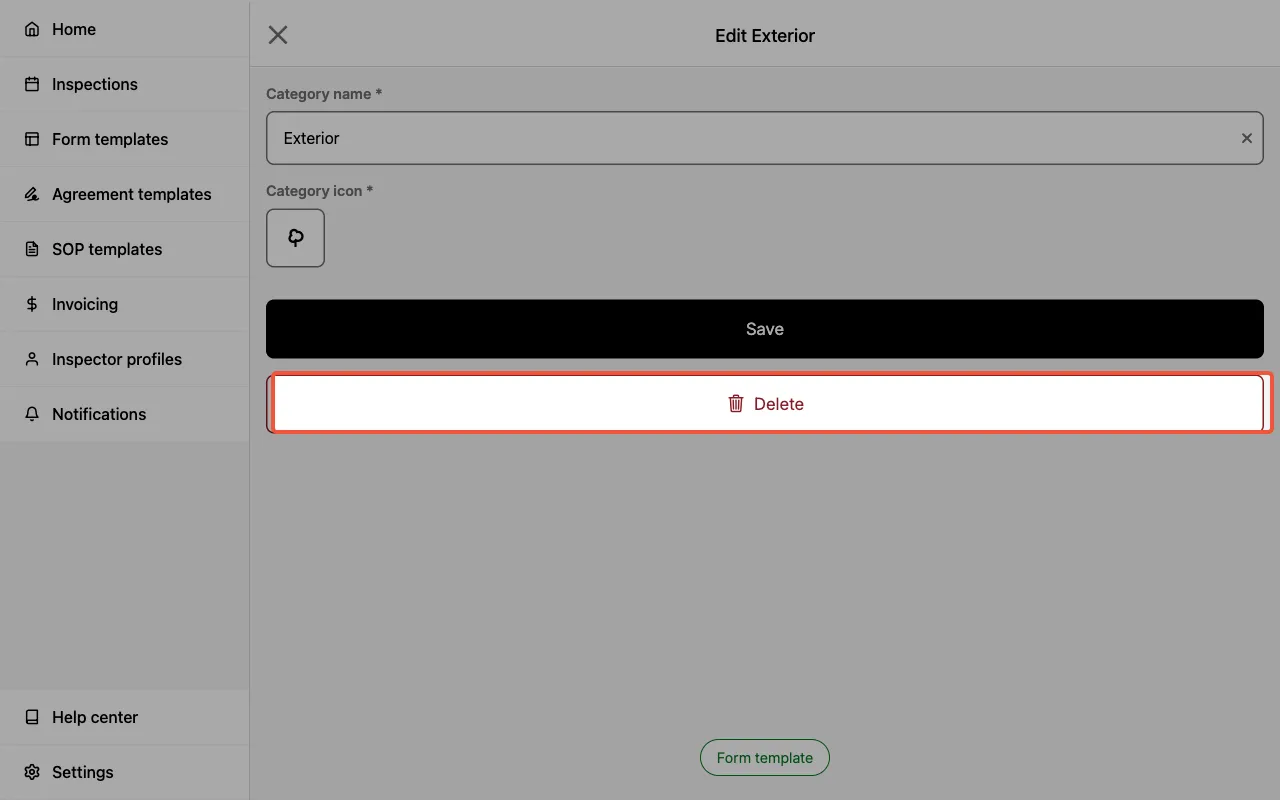Navigate to Agreement templates in sidebar

pyautogui.click(x=131, y=194)
